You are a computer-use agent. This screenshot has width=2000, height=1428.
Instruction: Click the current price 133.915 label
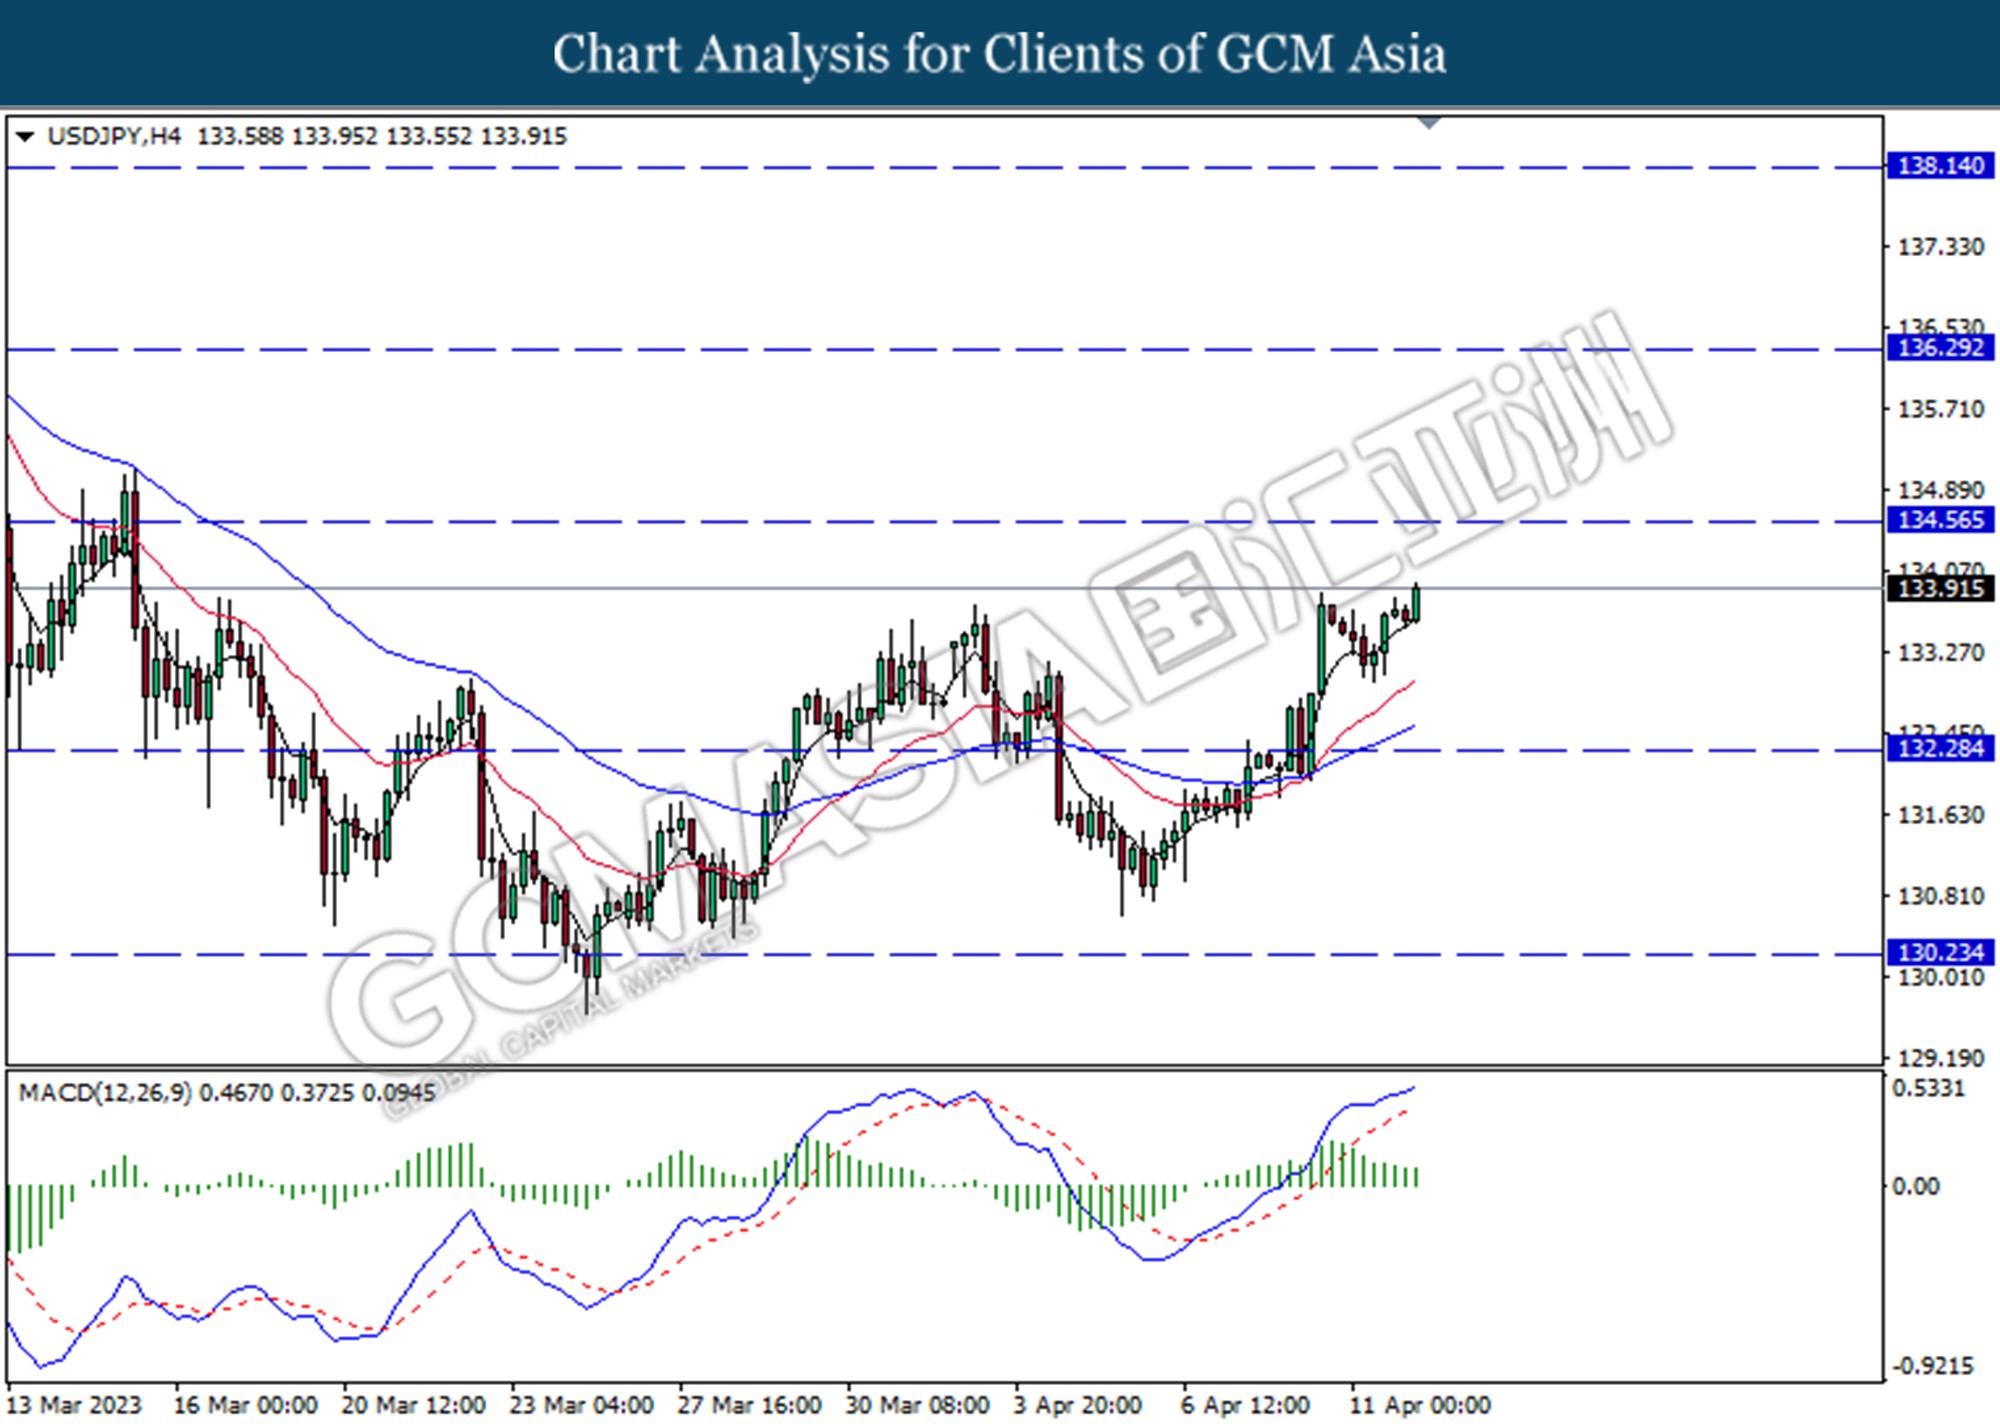pos(1940,588)
